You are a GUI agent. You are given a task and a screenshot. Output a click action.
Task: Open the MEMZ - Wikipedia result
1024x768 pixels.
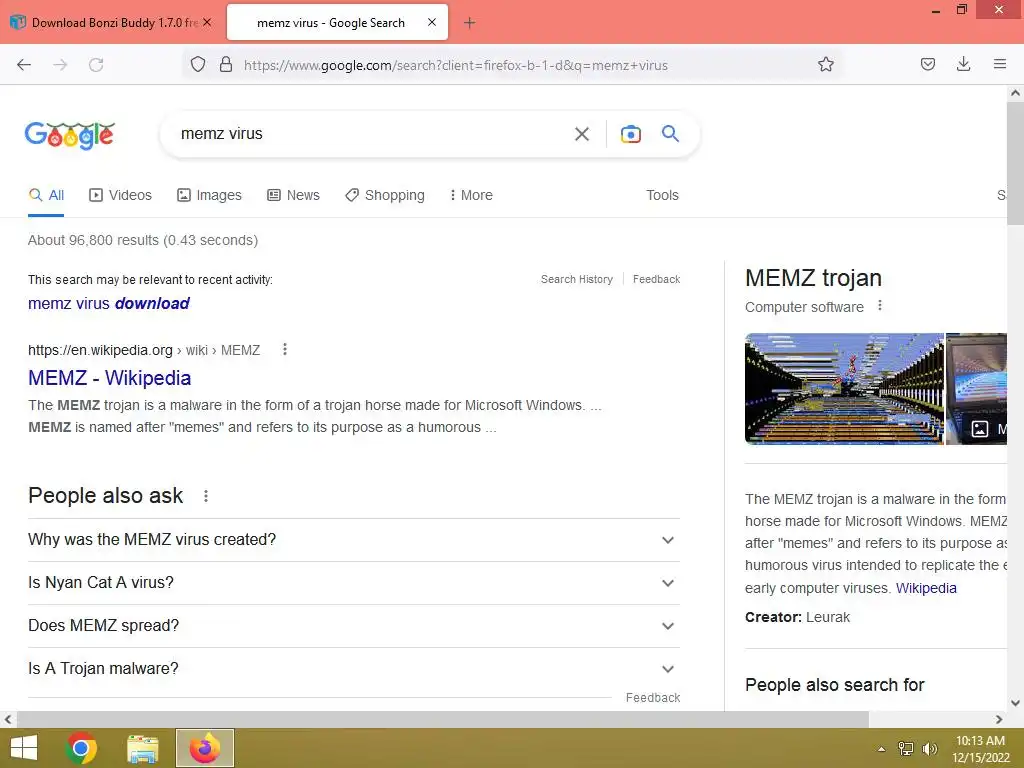tap(110, 378)
